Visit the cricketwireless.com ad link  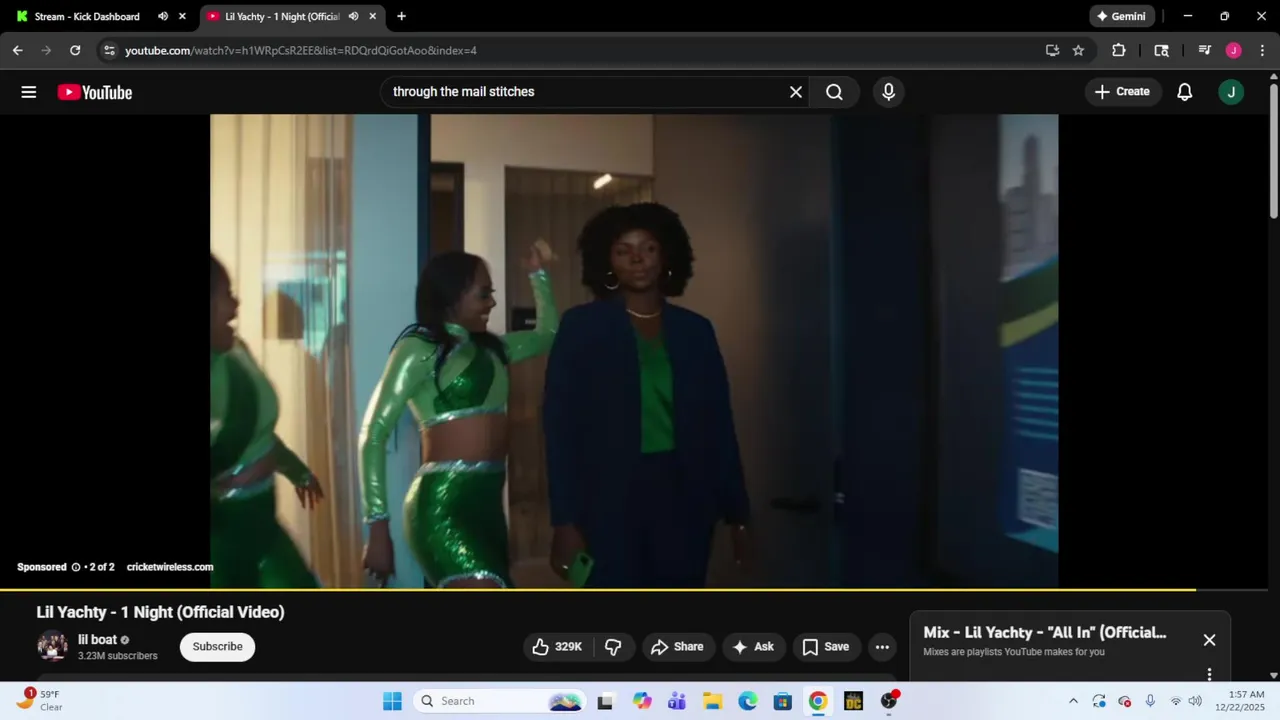pos(170,567)
